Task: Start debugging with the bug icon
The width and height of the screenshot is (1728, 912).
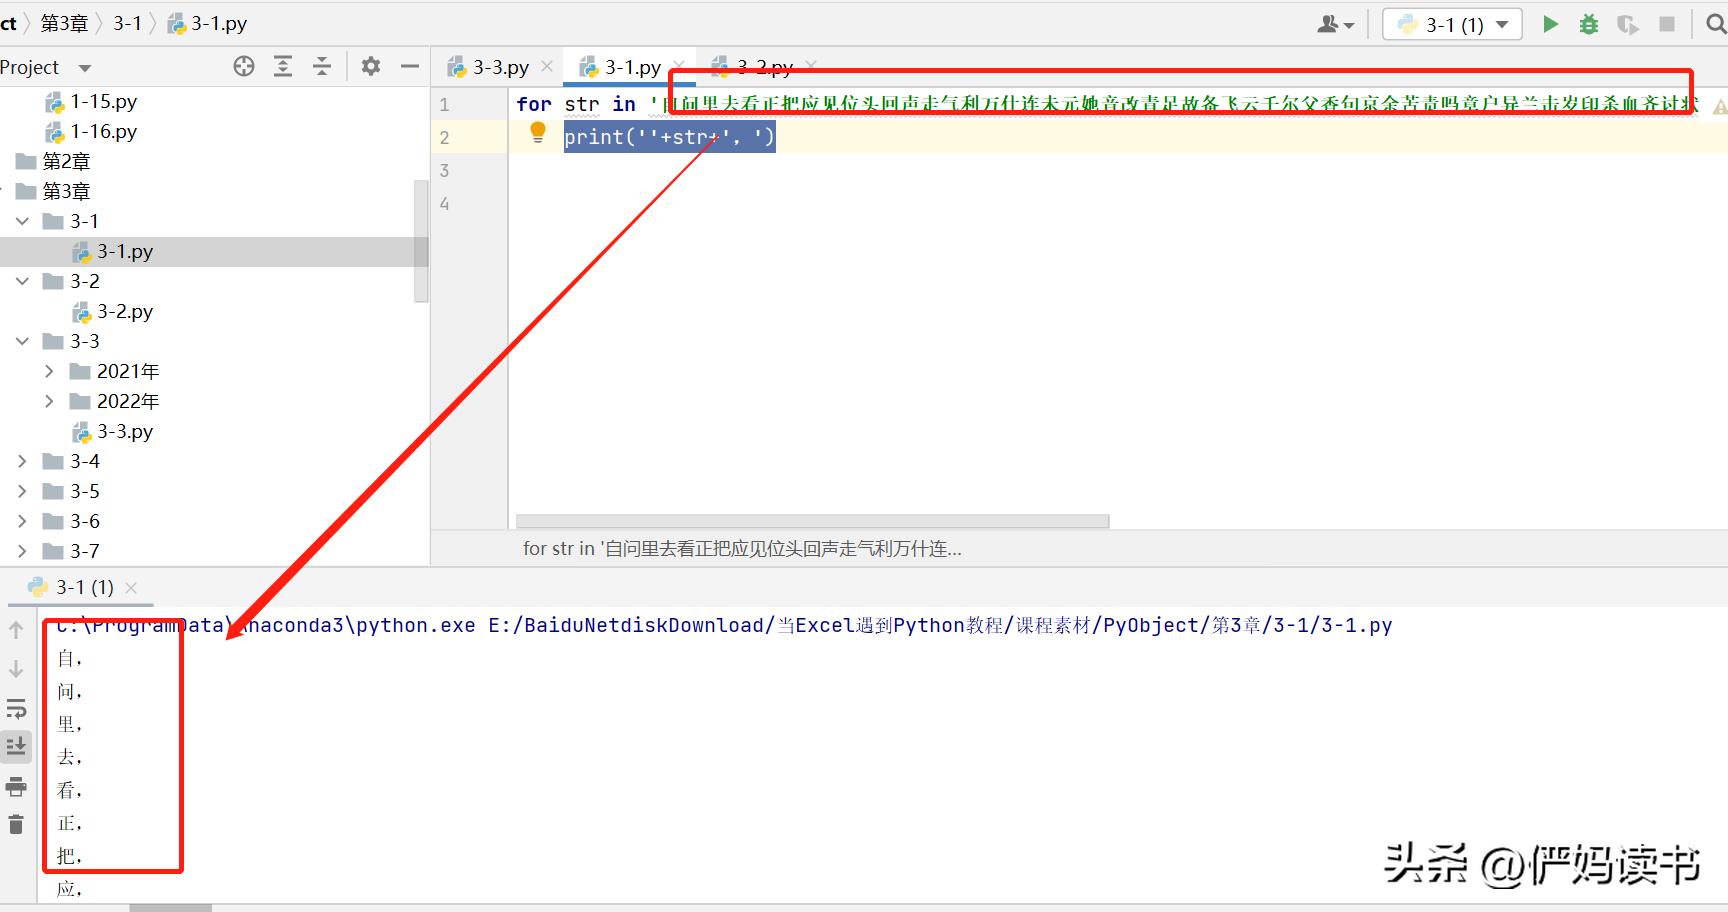Action: 1589,24
